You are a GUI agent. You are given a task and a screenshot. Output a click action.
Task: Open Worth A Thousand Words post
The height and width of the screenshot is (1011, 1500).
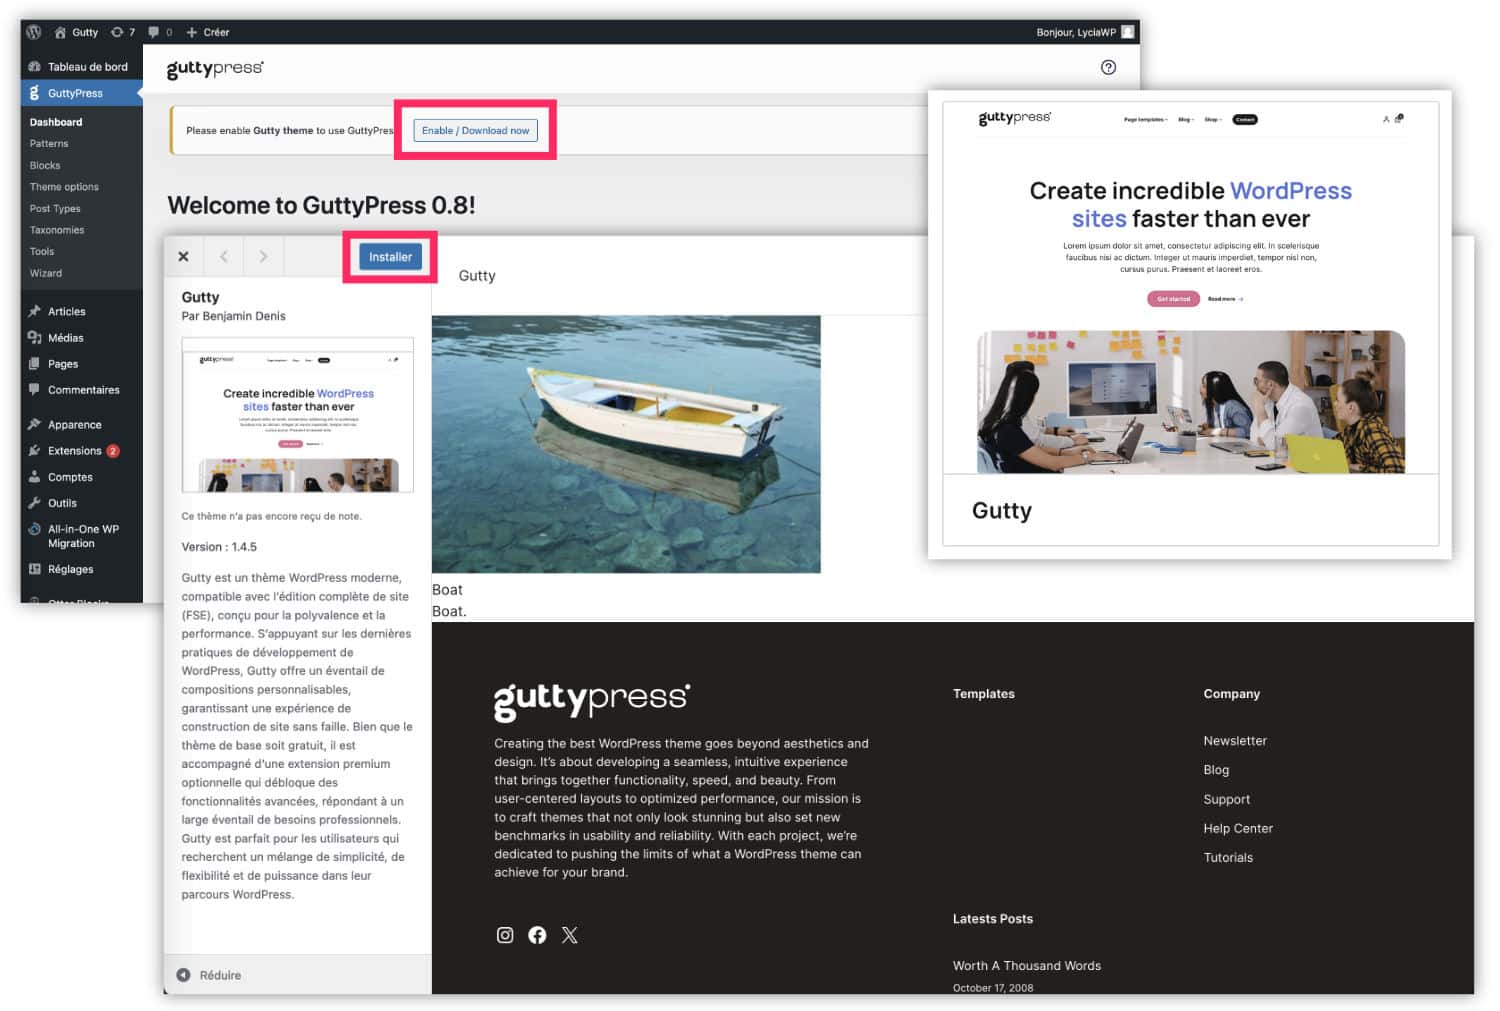[x=1027, y=966]
